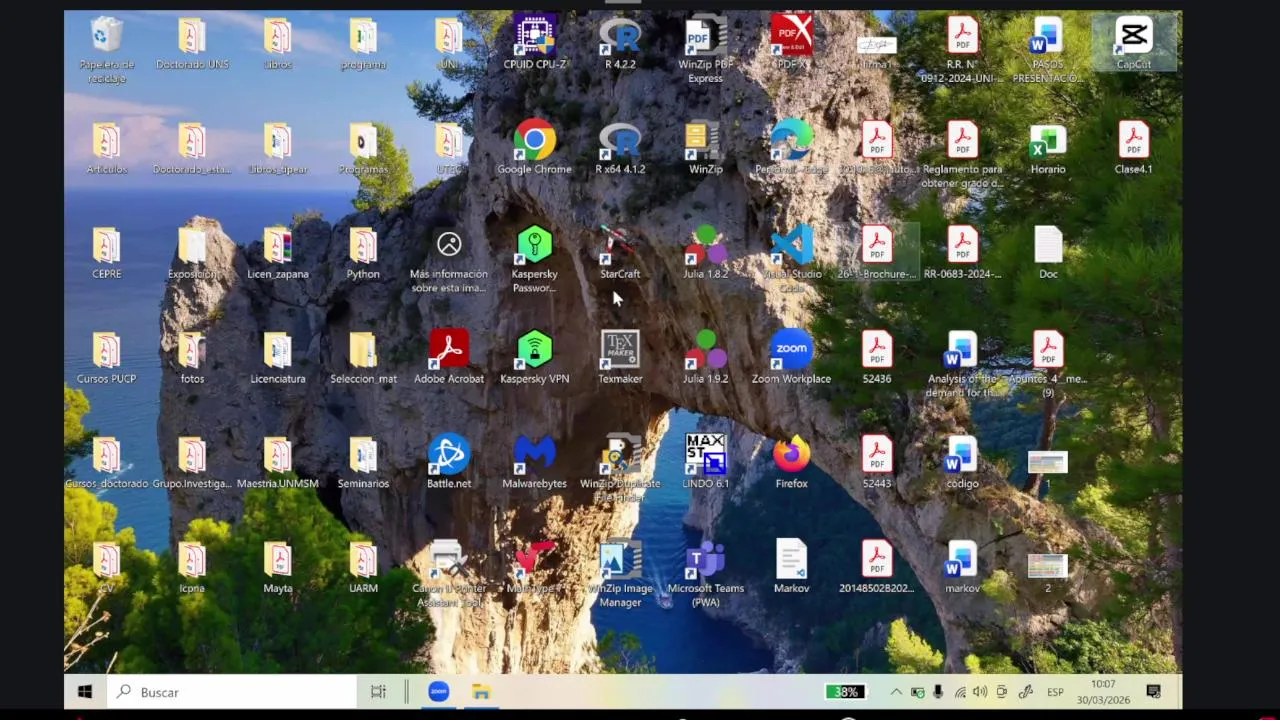Open the microphone tray icon
The height and width of the screenshot is (720, 1280).
(x=938, y=692)
